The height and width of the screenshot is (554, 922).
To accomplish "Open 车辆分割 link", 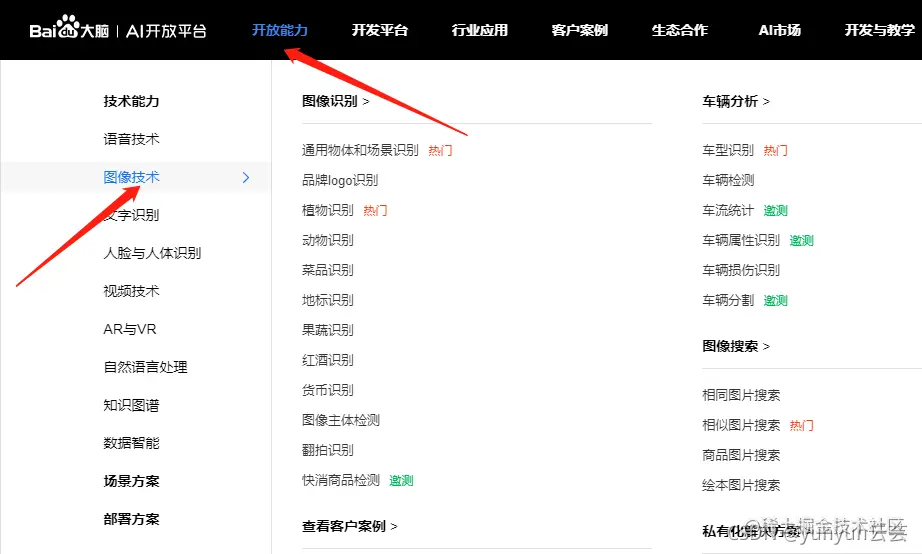I will point(728,300).
